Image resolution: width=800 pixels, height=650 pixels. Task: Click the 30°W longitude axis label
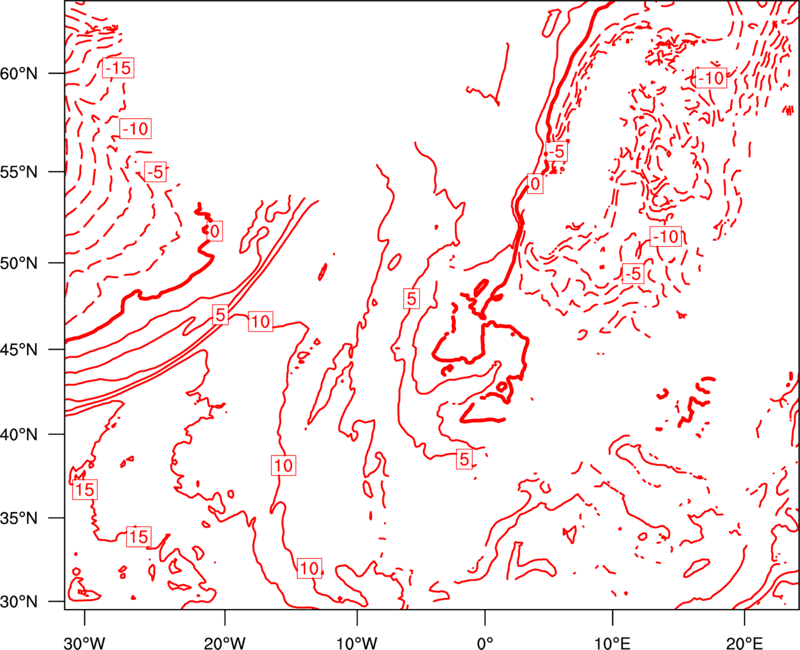(x=85, y=643)
